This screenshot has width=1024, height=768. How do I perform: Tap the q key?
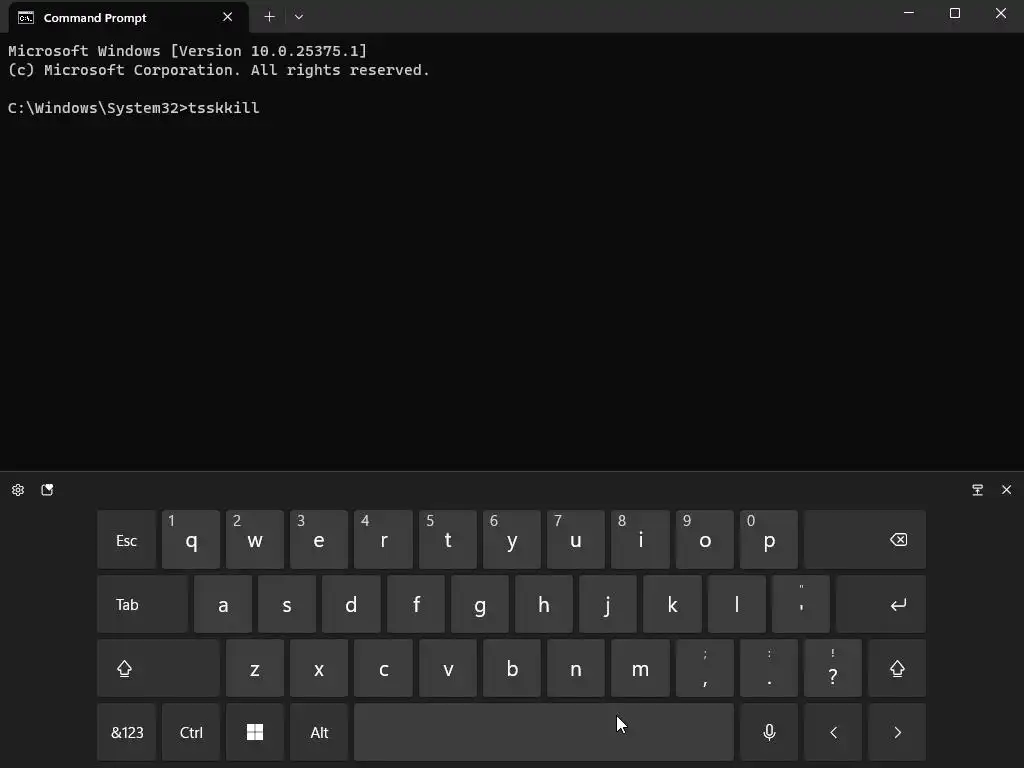tap(191, 540)
